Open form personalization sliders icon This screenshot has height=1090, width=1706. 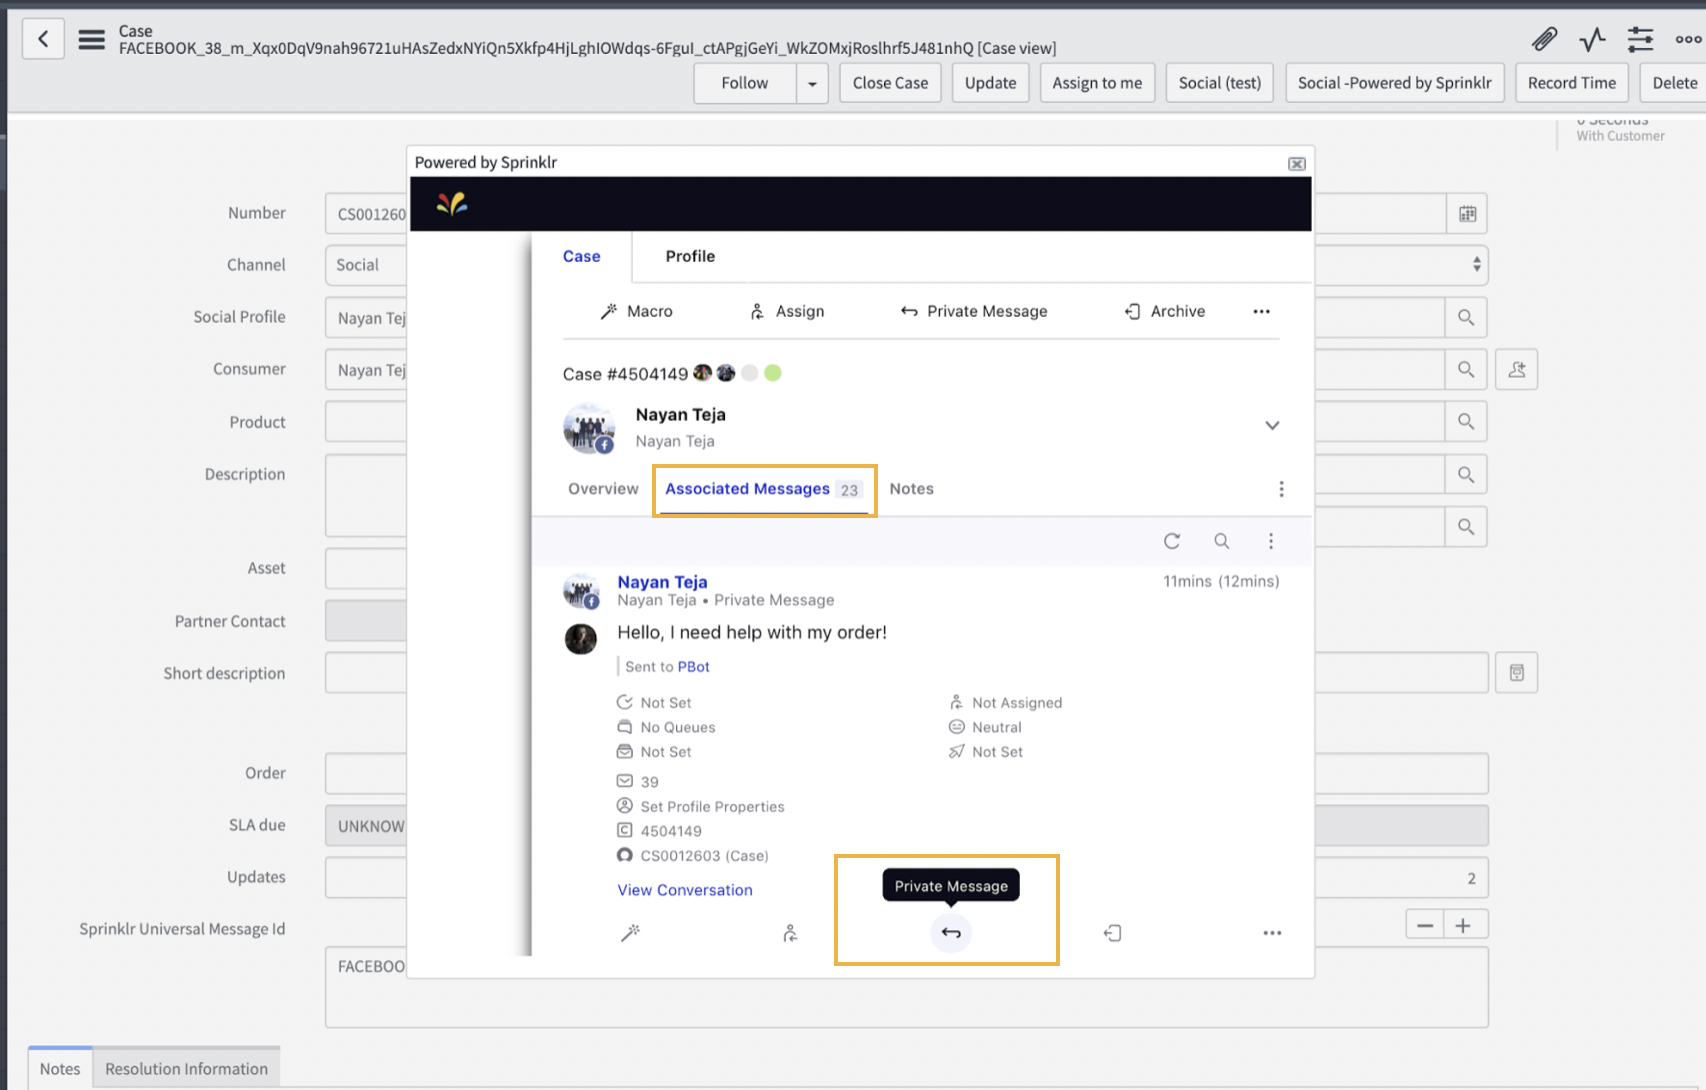click(x=1640, y=39)
